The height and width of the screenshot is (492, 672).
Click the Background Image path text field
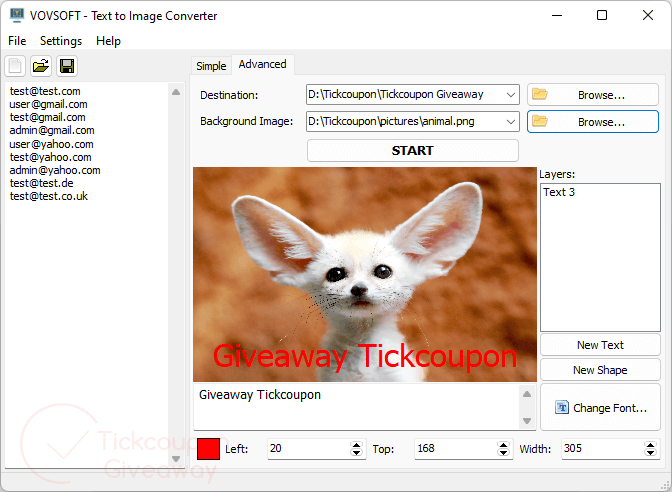405,122
